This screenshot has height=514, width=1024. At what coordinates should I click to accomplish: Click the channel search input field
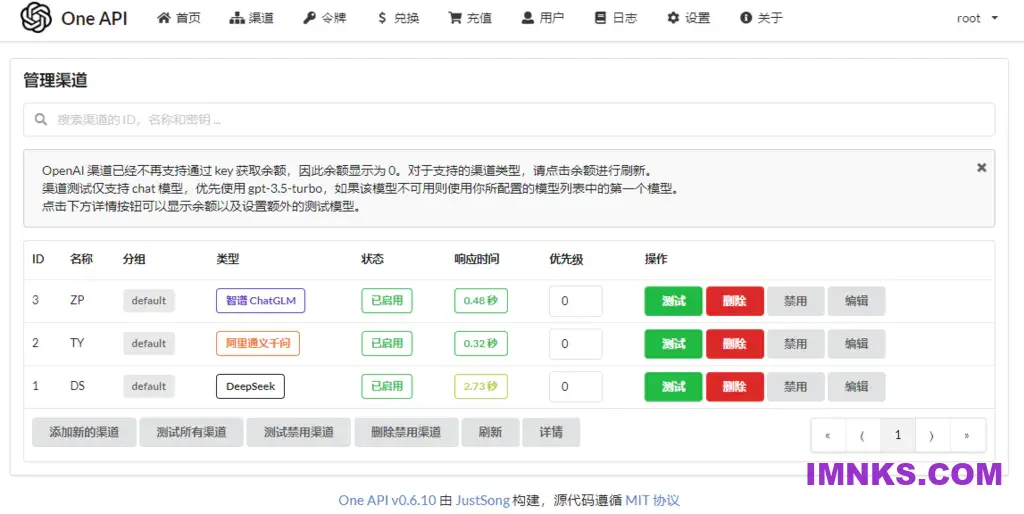pyautogui.click(x=509, y=120)
